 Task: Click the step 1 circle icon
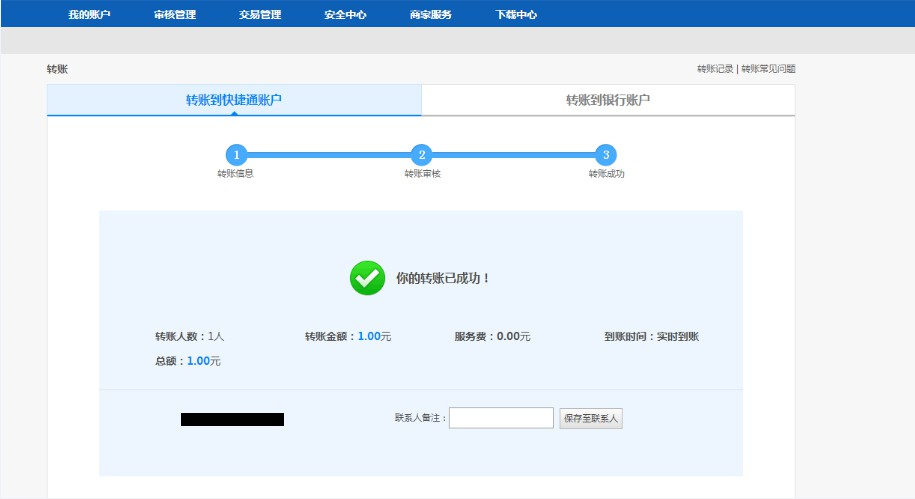[236, 155]
